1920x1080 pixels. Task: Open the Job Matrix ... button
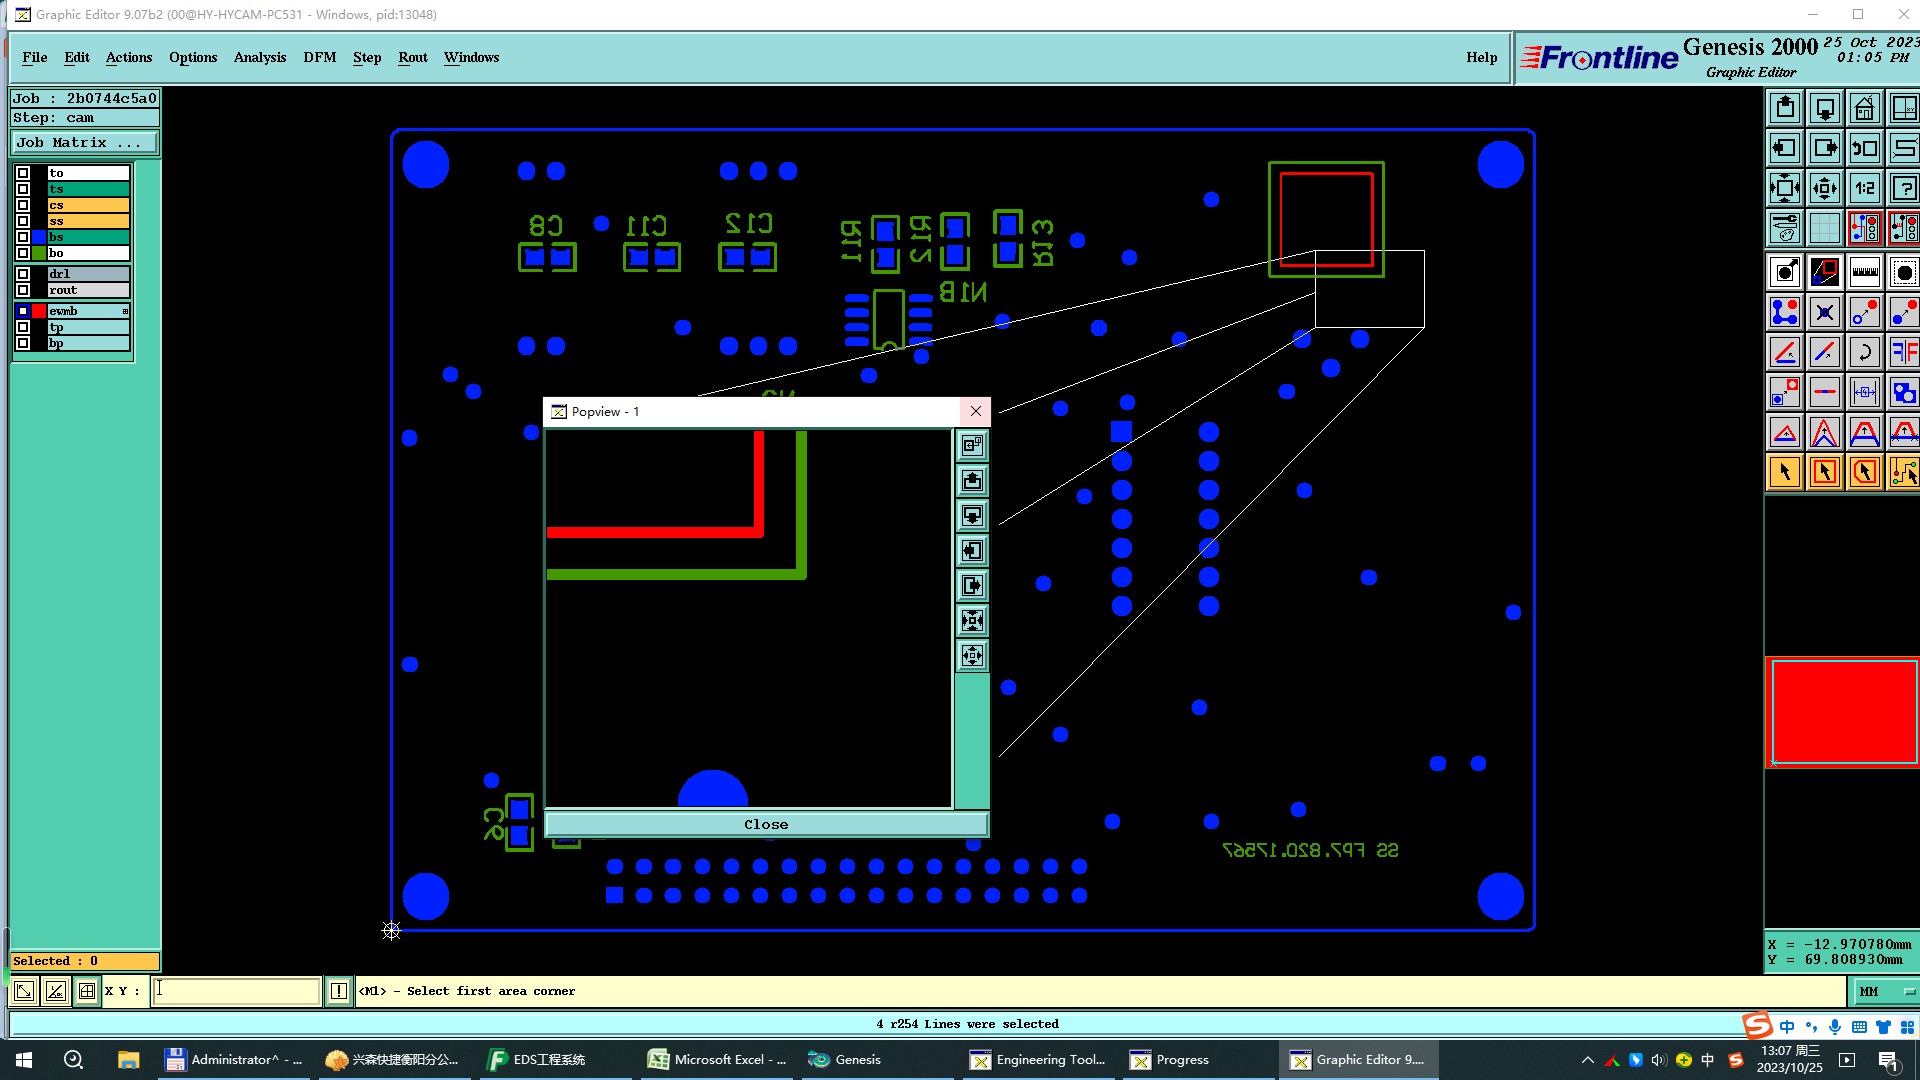[x=84, y=143]
